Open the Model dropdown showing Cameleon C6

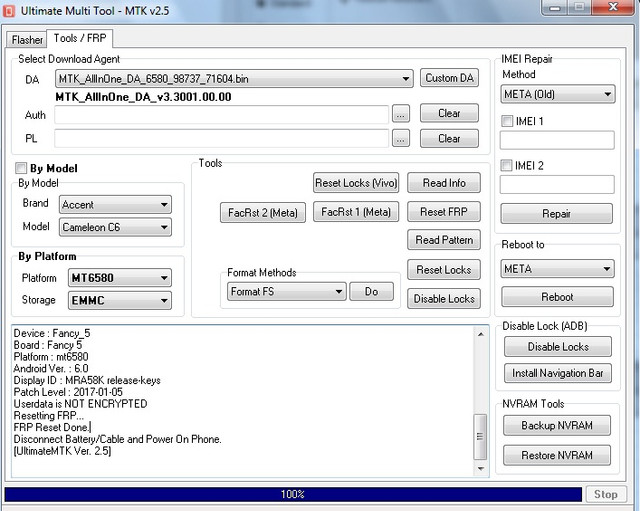coord(116,227)
